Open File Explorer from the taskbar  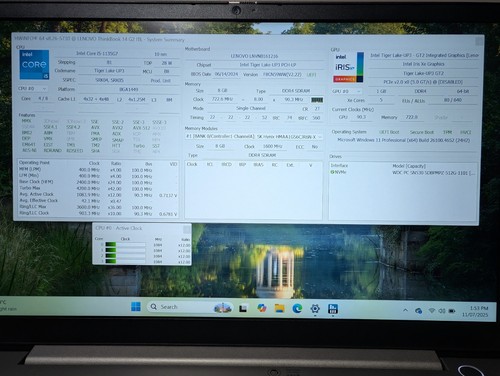click(279, 308)
